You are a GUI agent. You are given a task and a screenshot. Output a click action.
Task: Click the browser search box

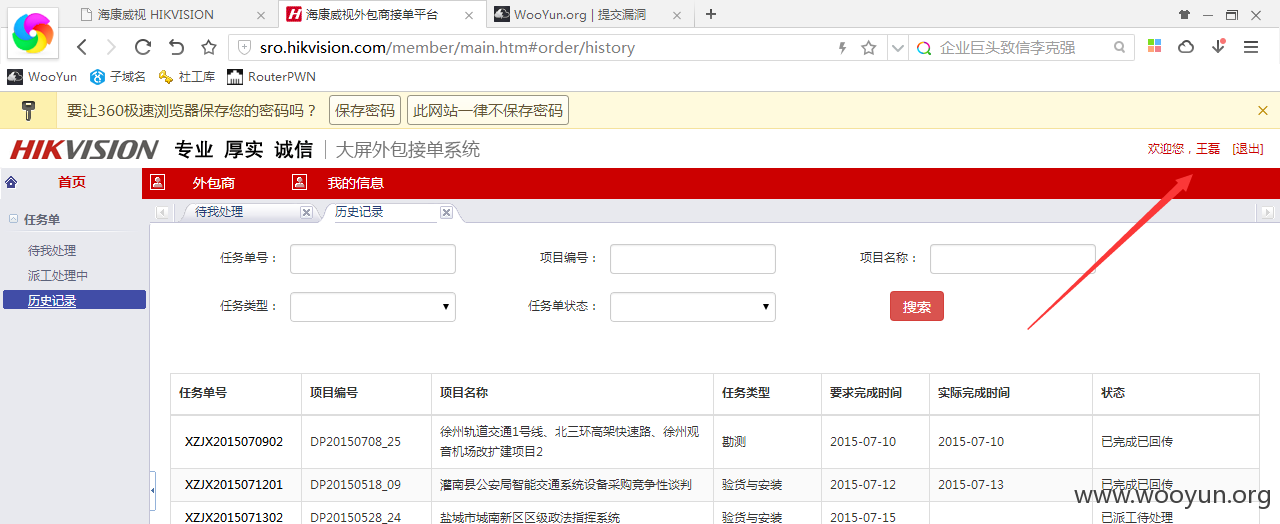(1023, 47)
